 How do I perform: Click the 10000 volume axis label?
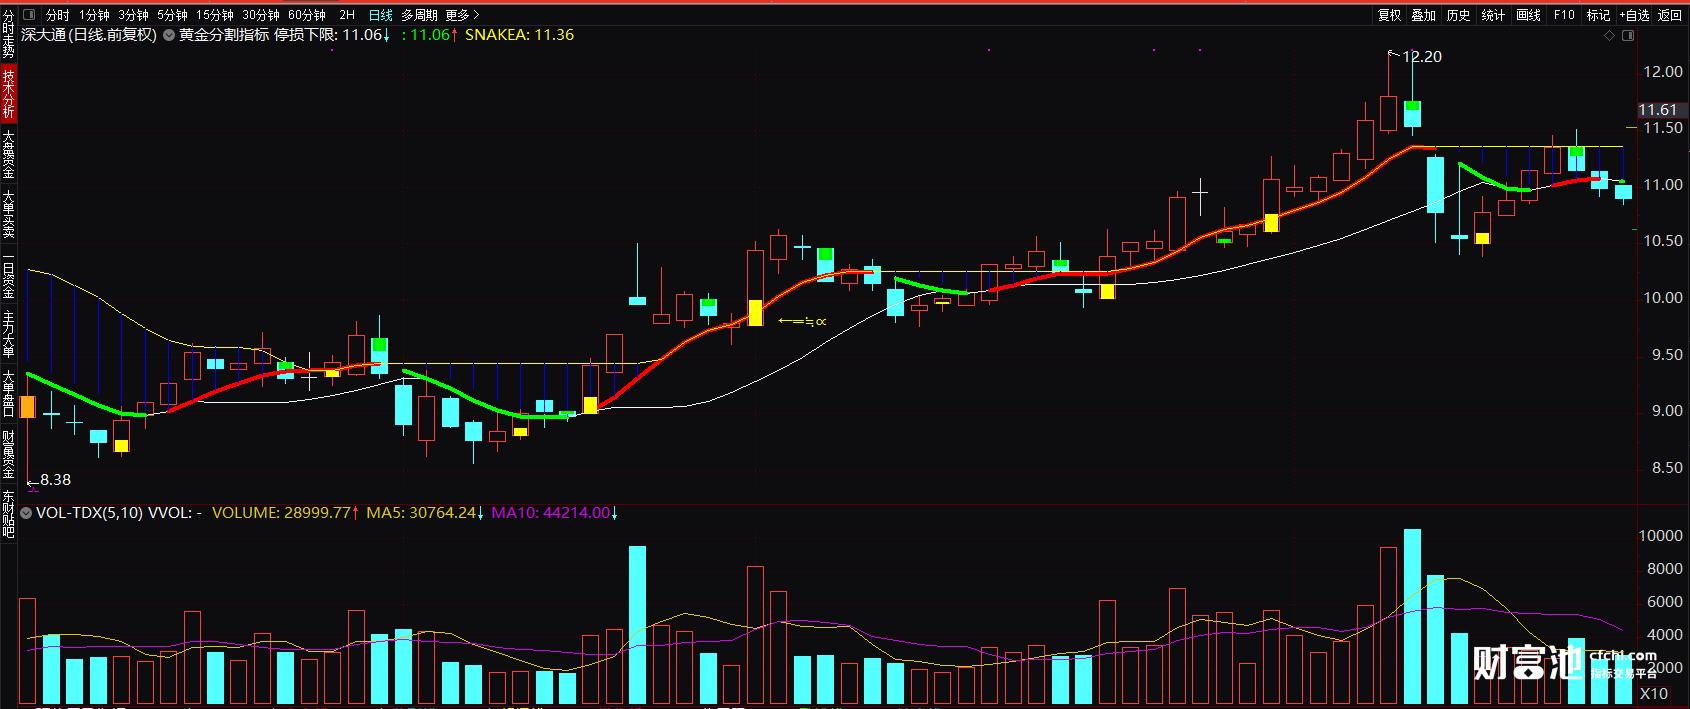(x=1660, y=536)
